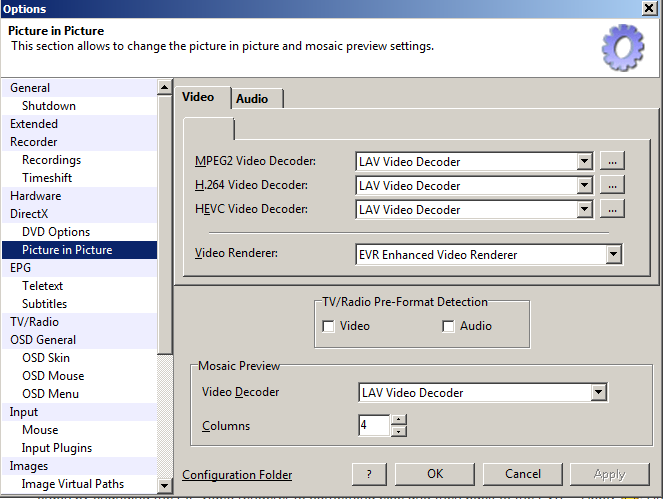This screenshot has width=663, height=499.
Task: Click the Columns number input field
Action: click(x=374, y=426)
